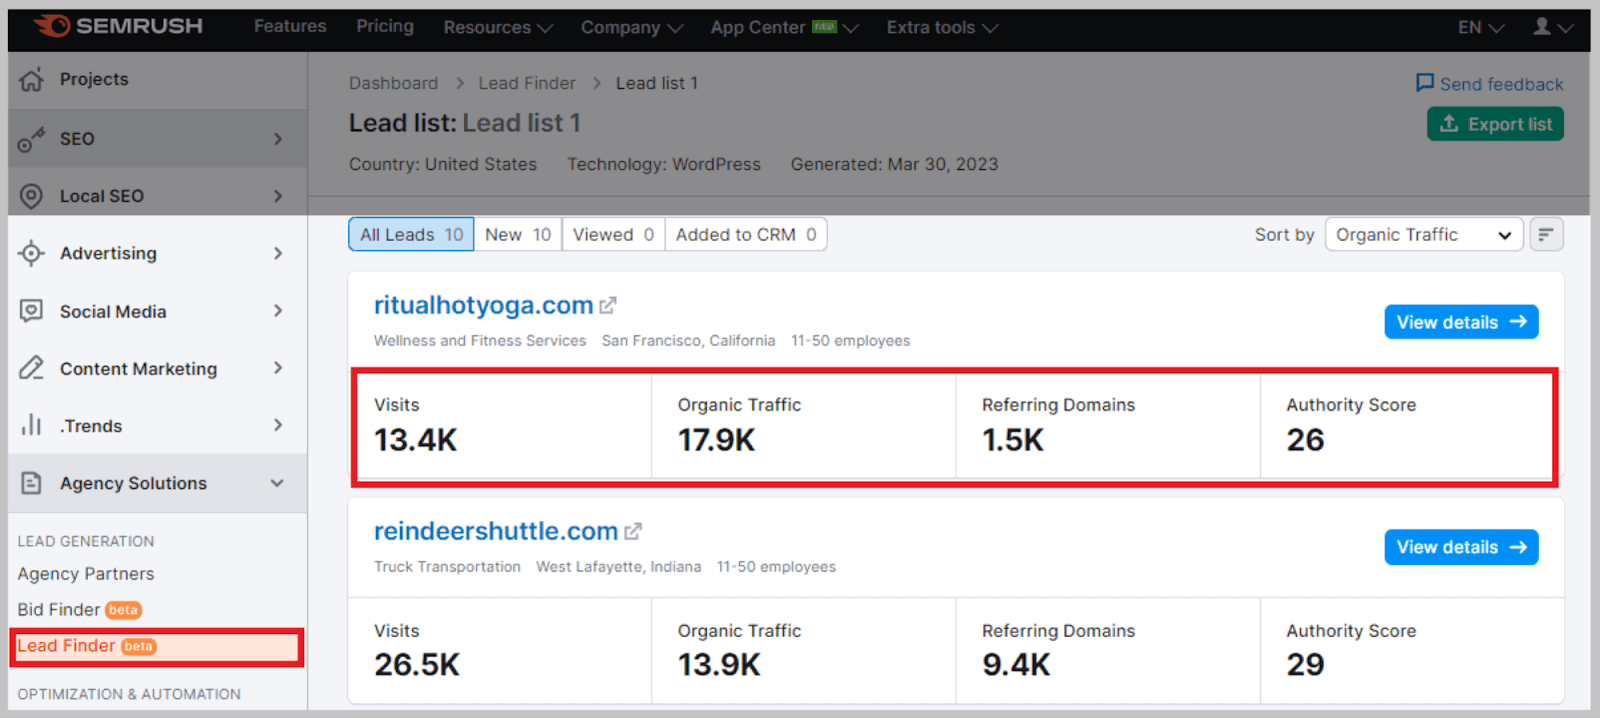
Task: Click 'Generated: Mar 30, 2023' text
Action: click(x=895, y=164)
